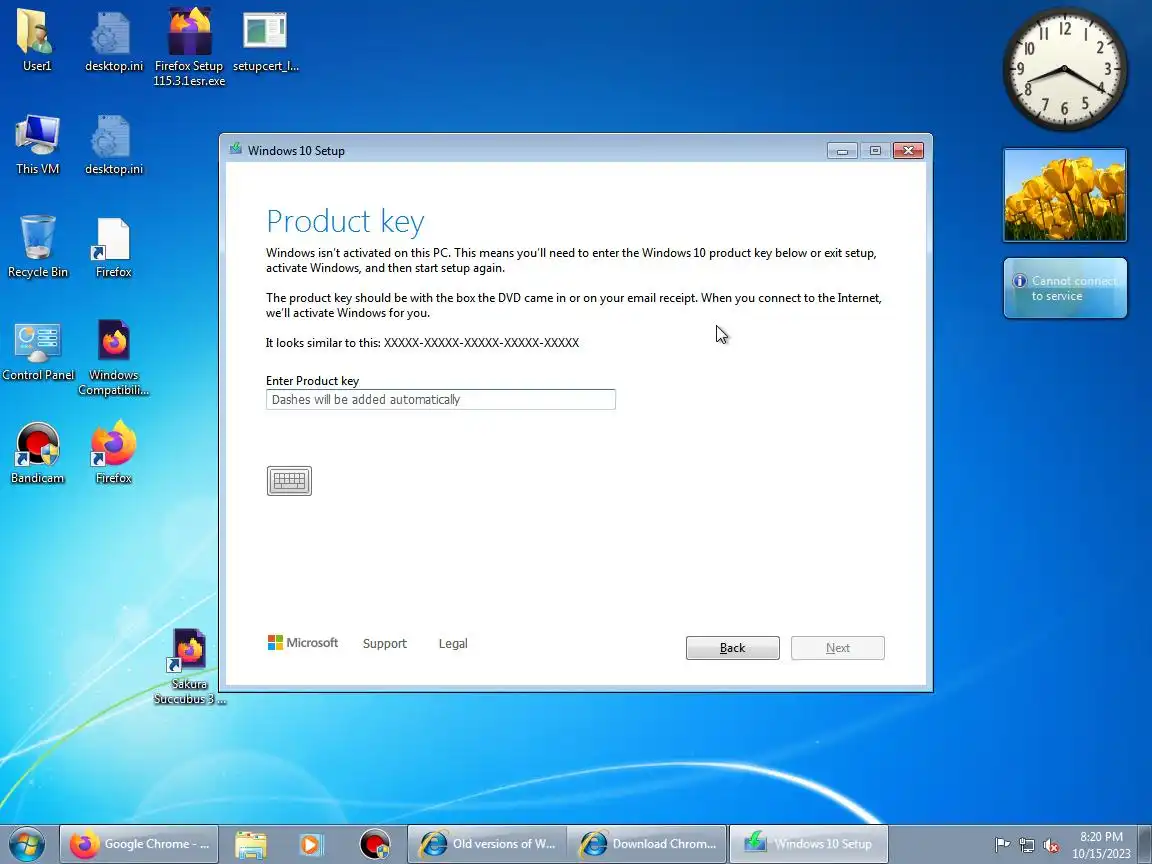The width and height of the screenshot is (1152, 864).
Task: Switch to Google Chrome Firefox taskbar window
Action: pos(139,844)
